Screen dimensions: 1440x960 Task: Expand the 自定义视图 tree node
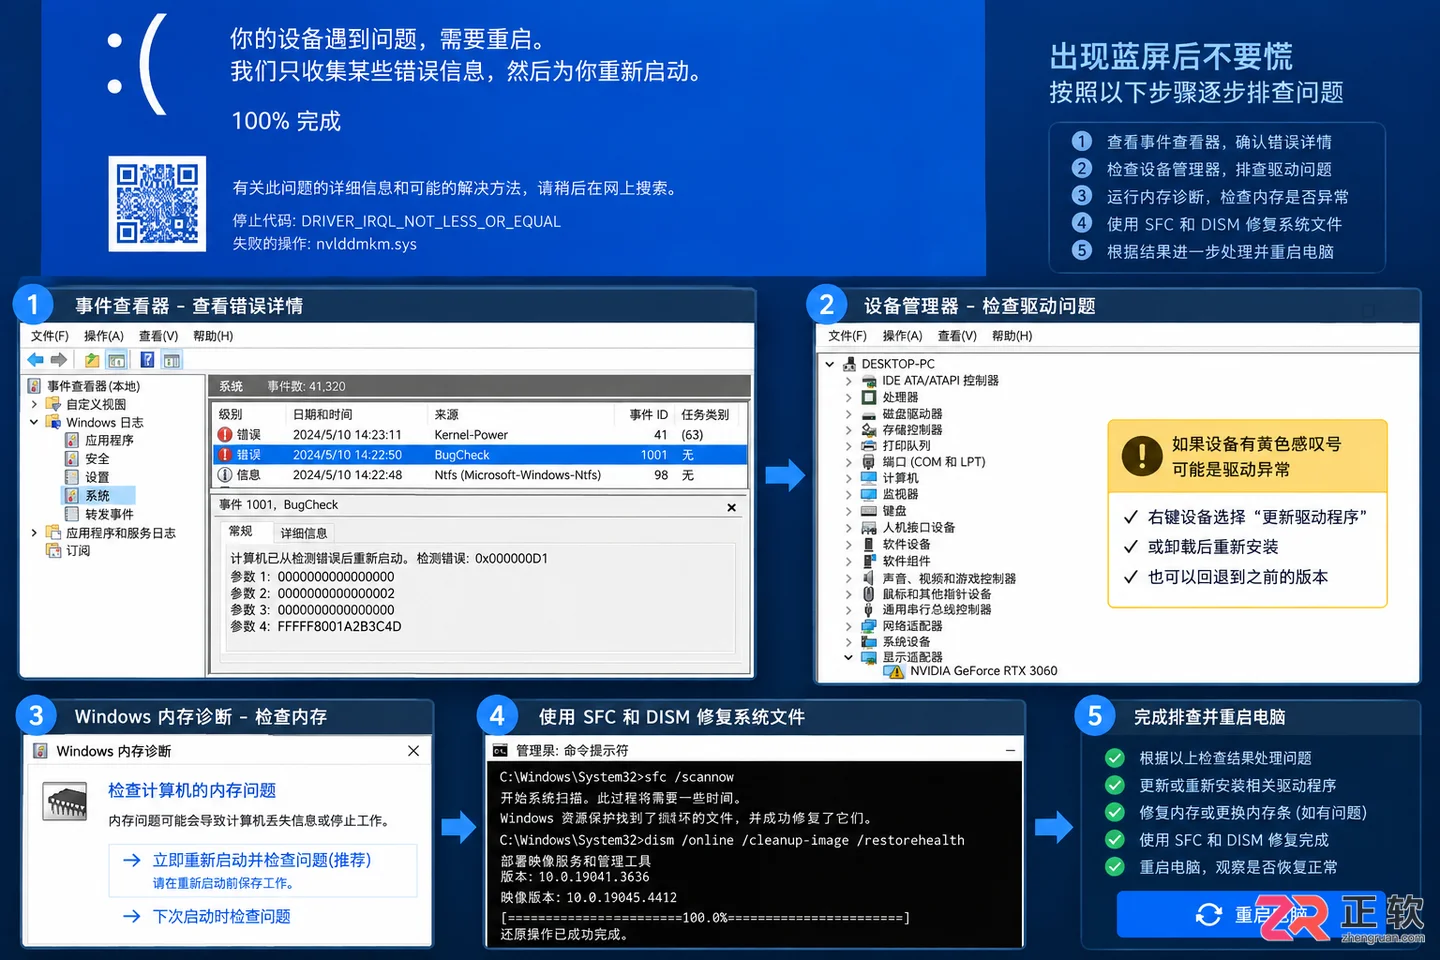coord(33,404)
